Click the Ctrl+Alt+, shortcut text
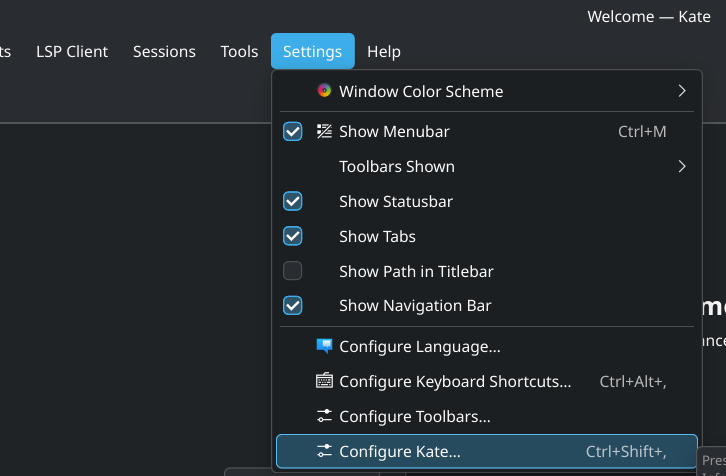The image size is (726, 476). point(633,382)
